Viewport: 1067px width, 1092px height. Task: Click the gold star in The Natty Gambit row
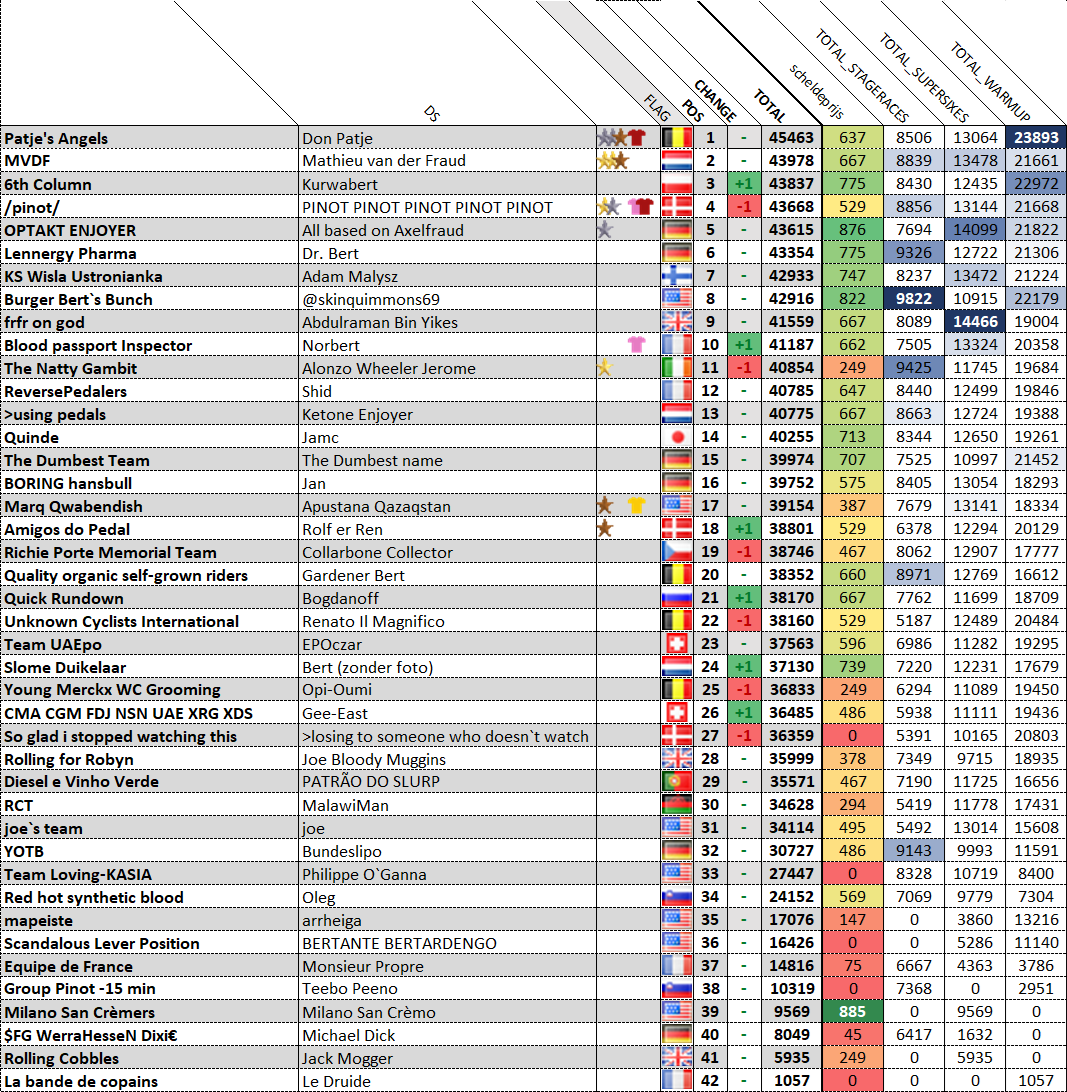pos(605,367)
